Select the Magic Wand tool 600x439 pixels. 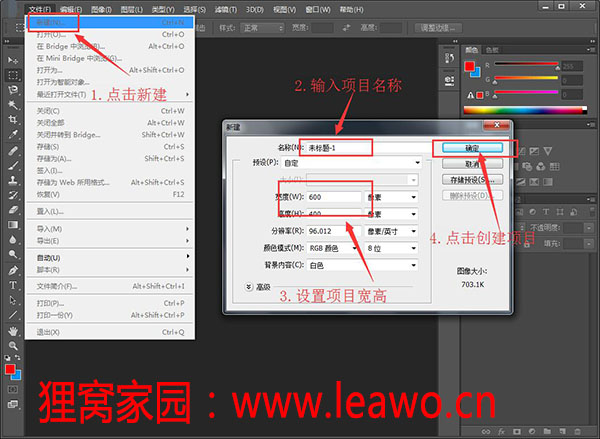[13, 104]
